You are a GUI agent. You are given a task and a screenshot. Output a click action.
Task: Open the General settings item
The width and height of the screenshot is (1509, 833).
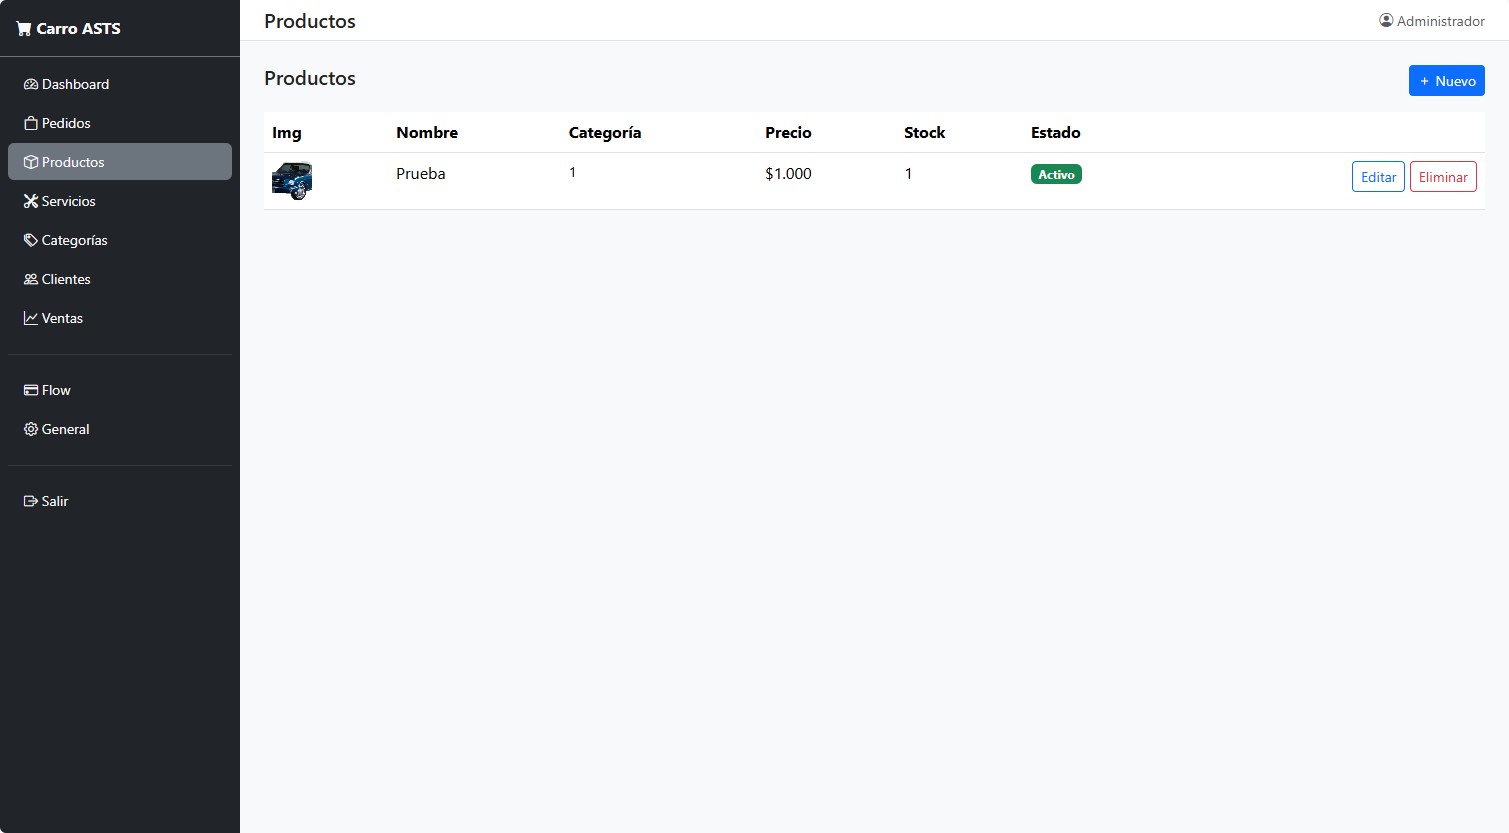click(120, 429)
